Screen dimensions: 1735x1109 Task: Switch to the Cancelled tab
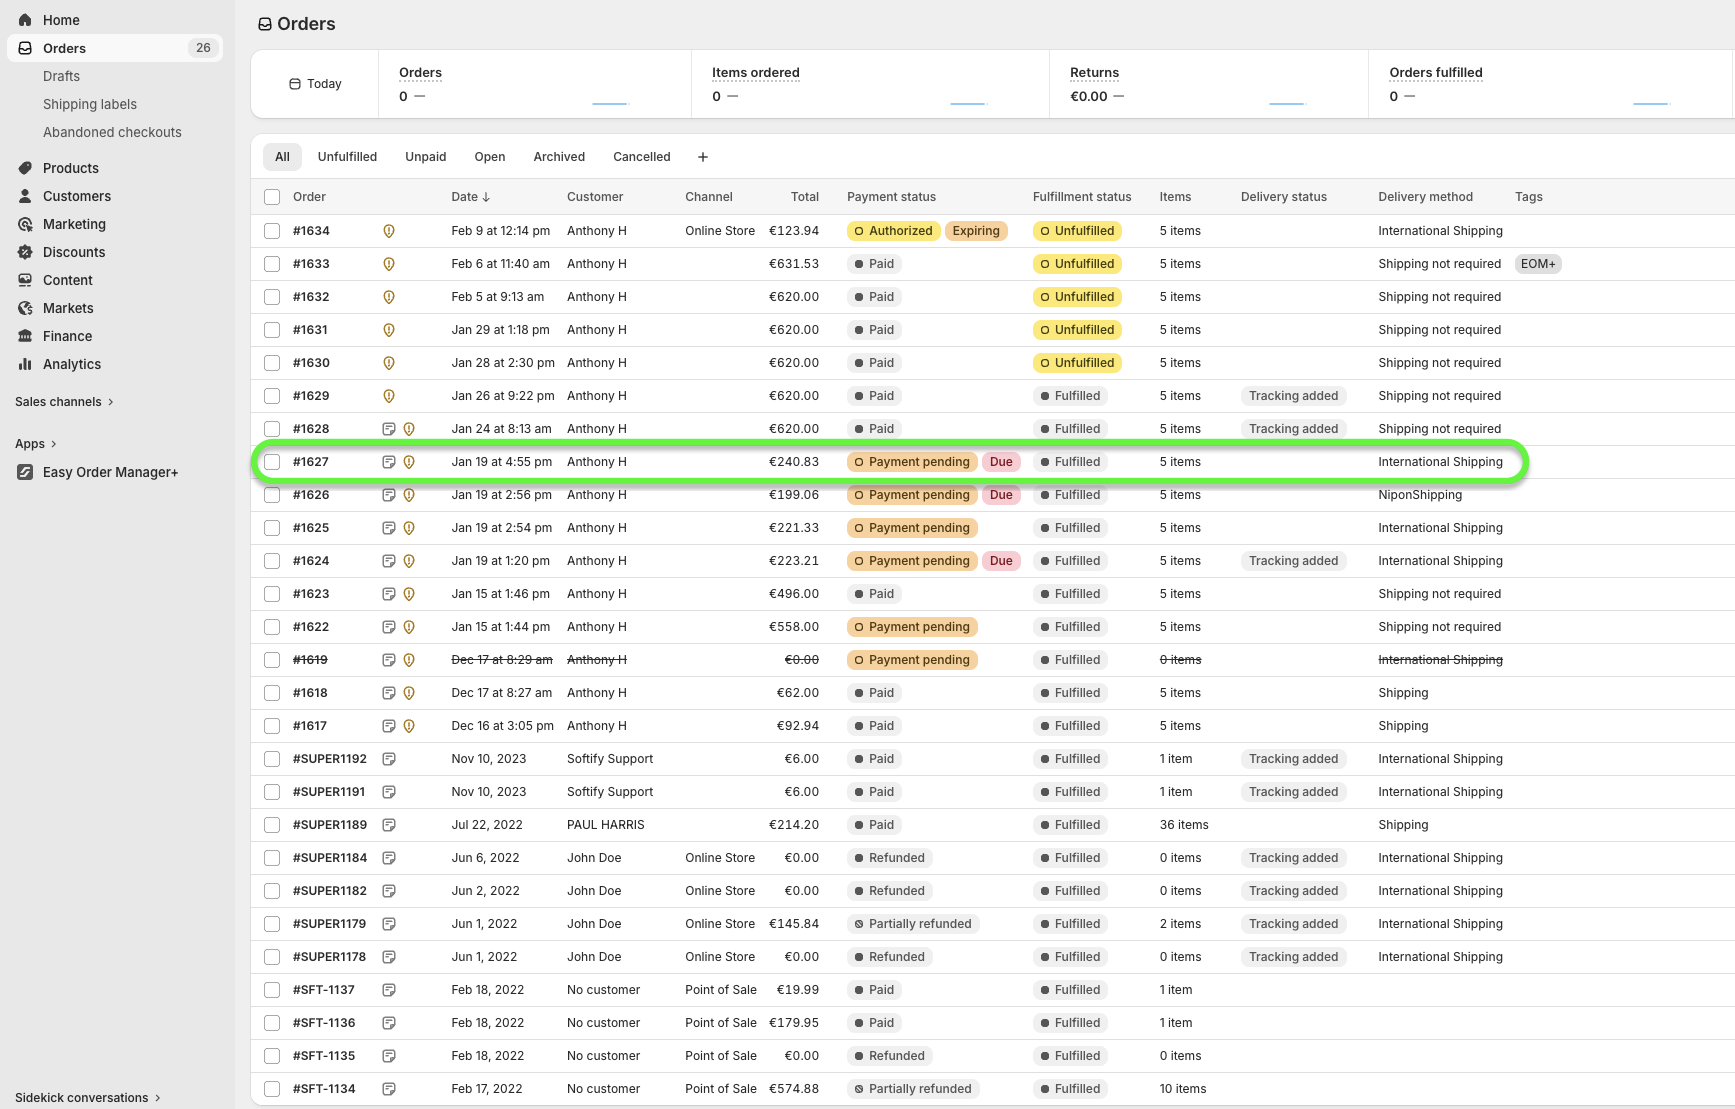641,157
